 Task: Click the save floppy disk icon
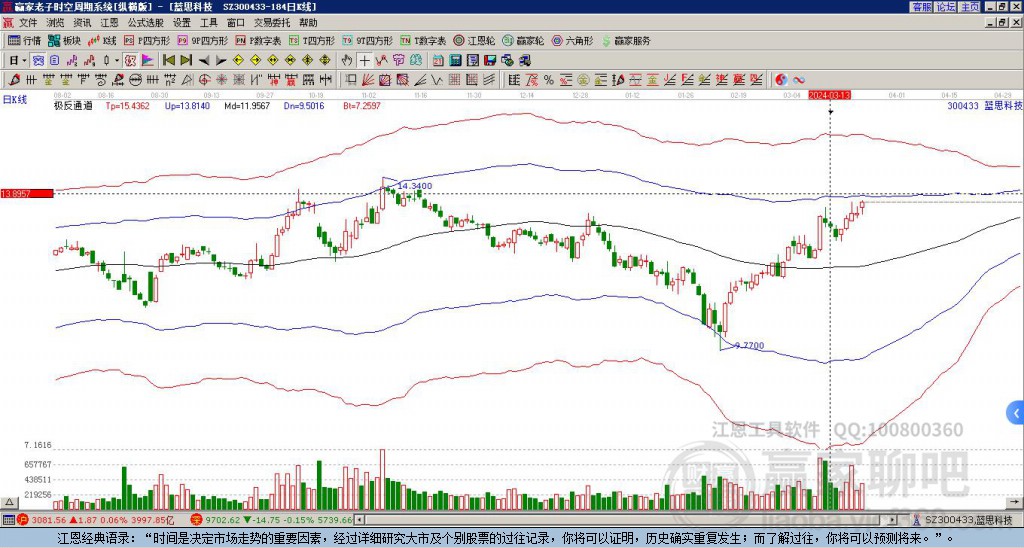490,61
